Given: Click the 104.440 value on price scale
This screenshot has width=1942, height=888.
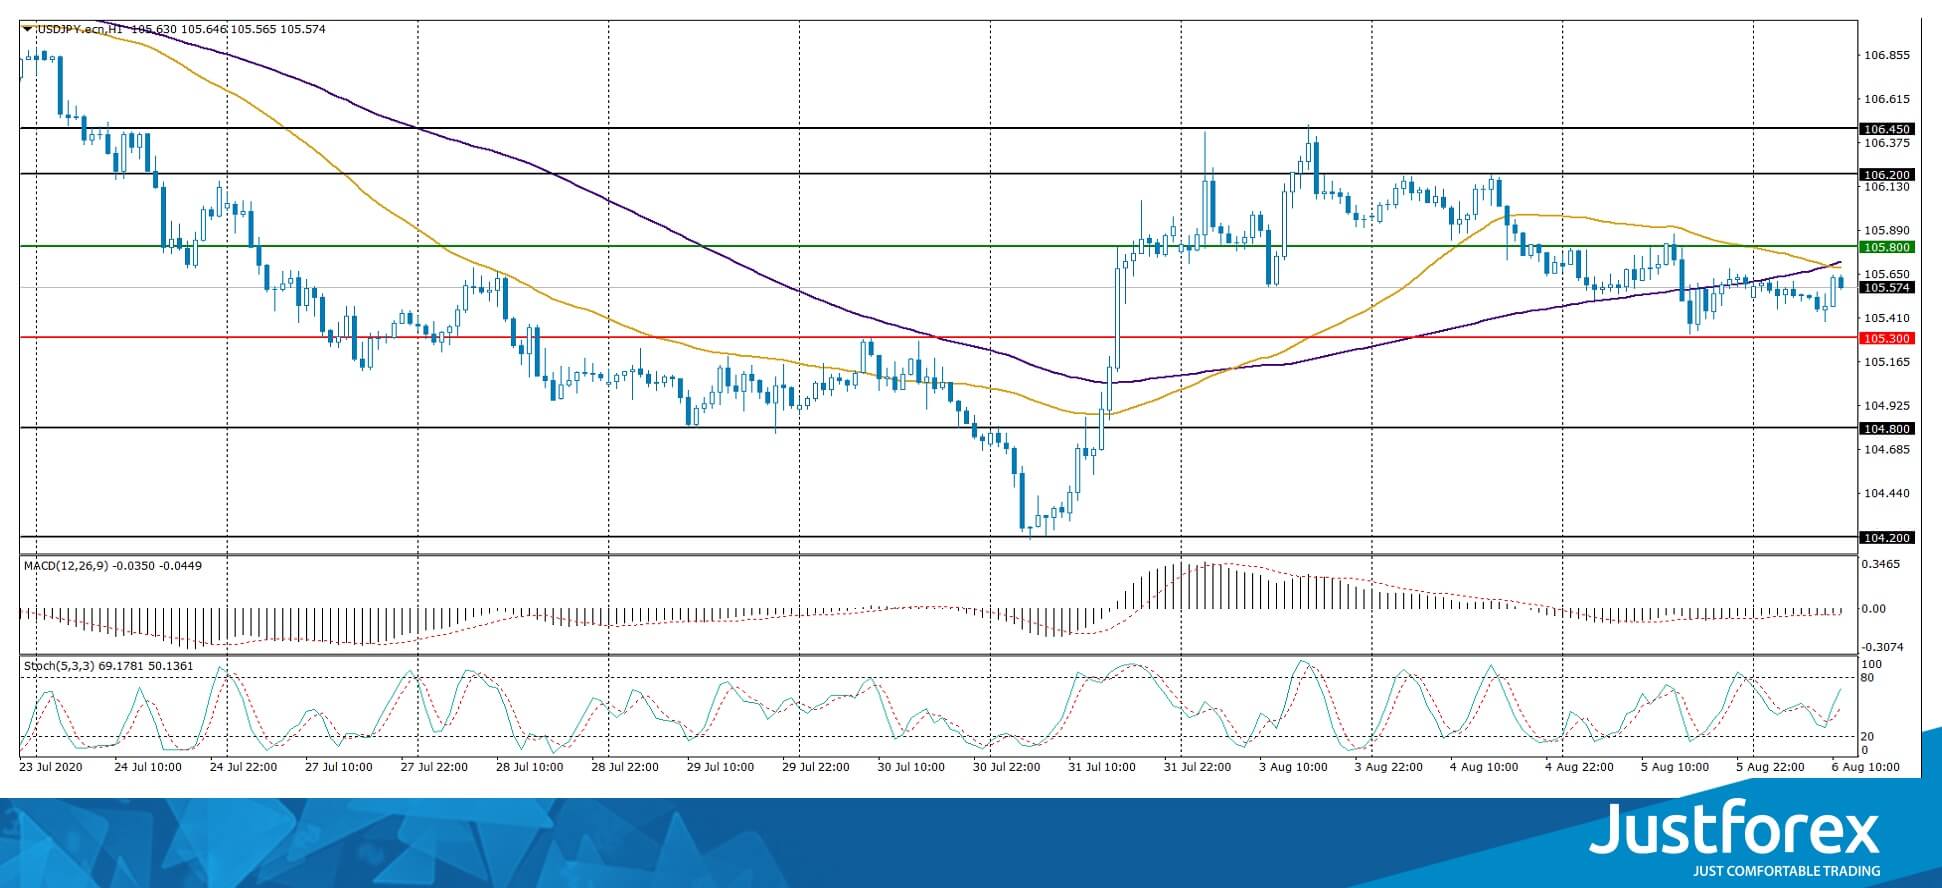Looking at the screenshot, I should click(x=1888, y=494).
